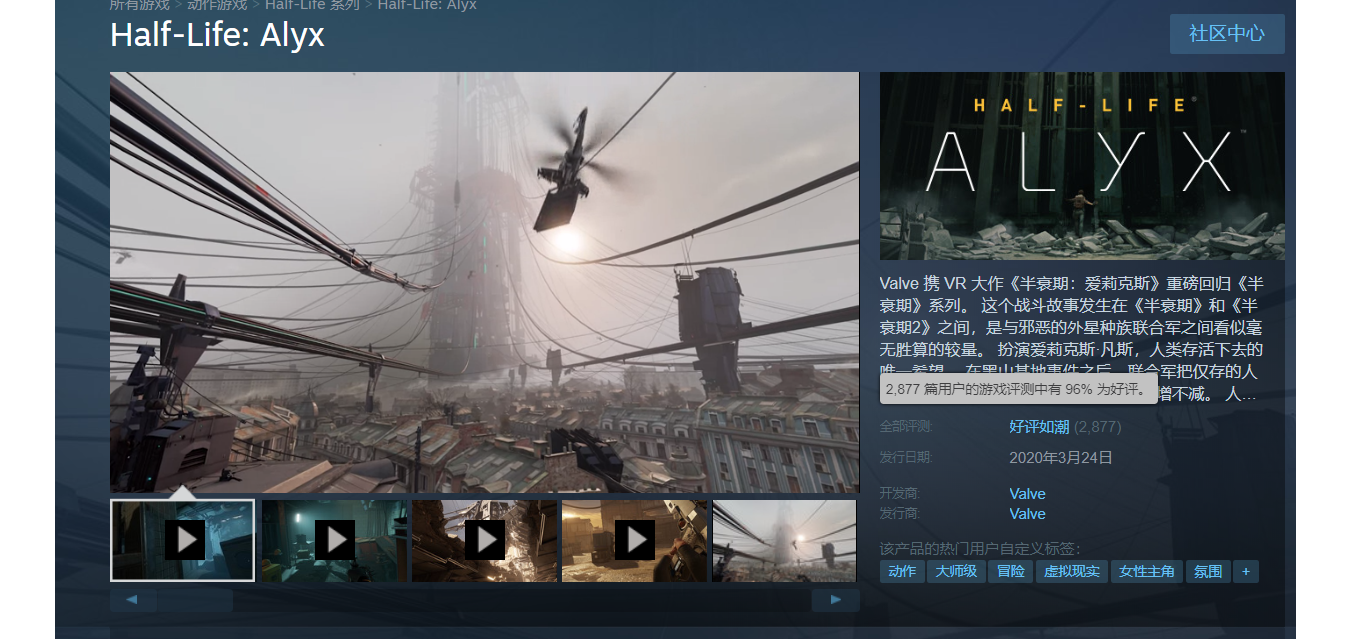The image size is (1350, 639).
Task: Select the fifth screenshot thumbnail
Action: (784, 540)
